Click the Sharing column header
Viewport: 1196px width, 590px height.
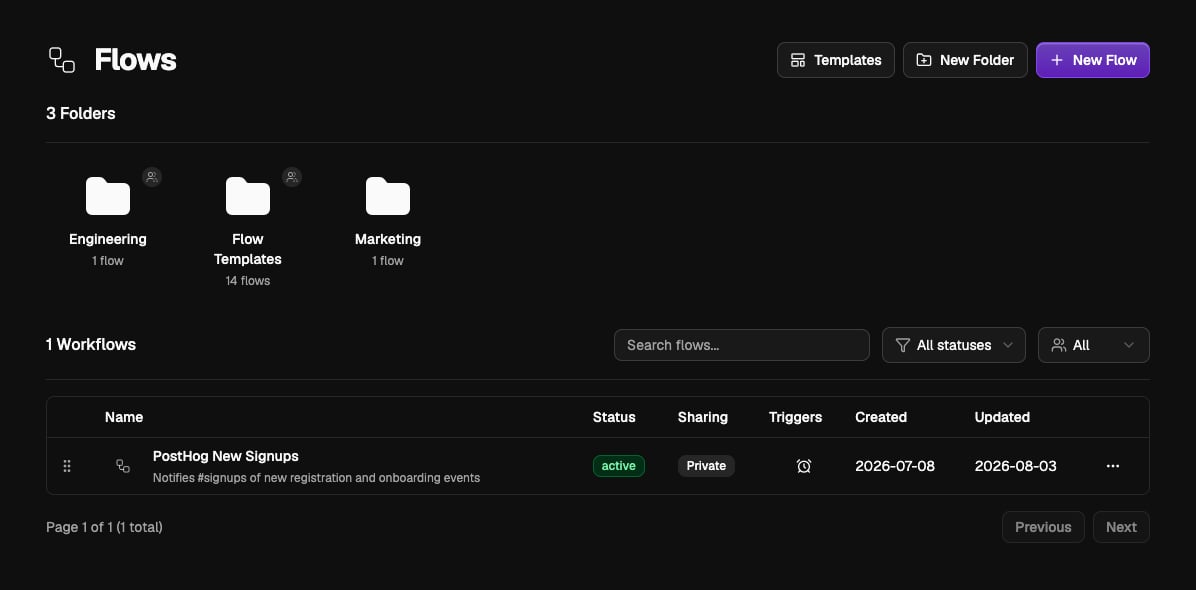[702, 417]
